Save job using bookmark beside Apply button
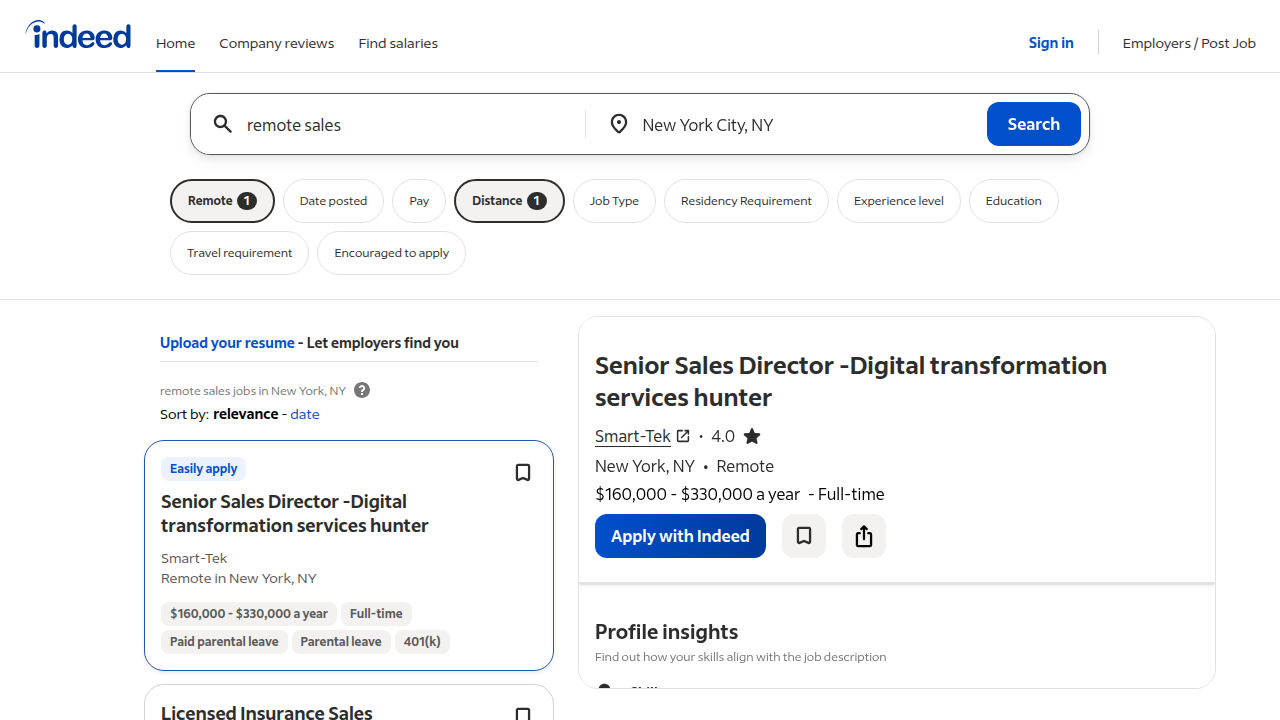 tap(804, 536)
